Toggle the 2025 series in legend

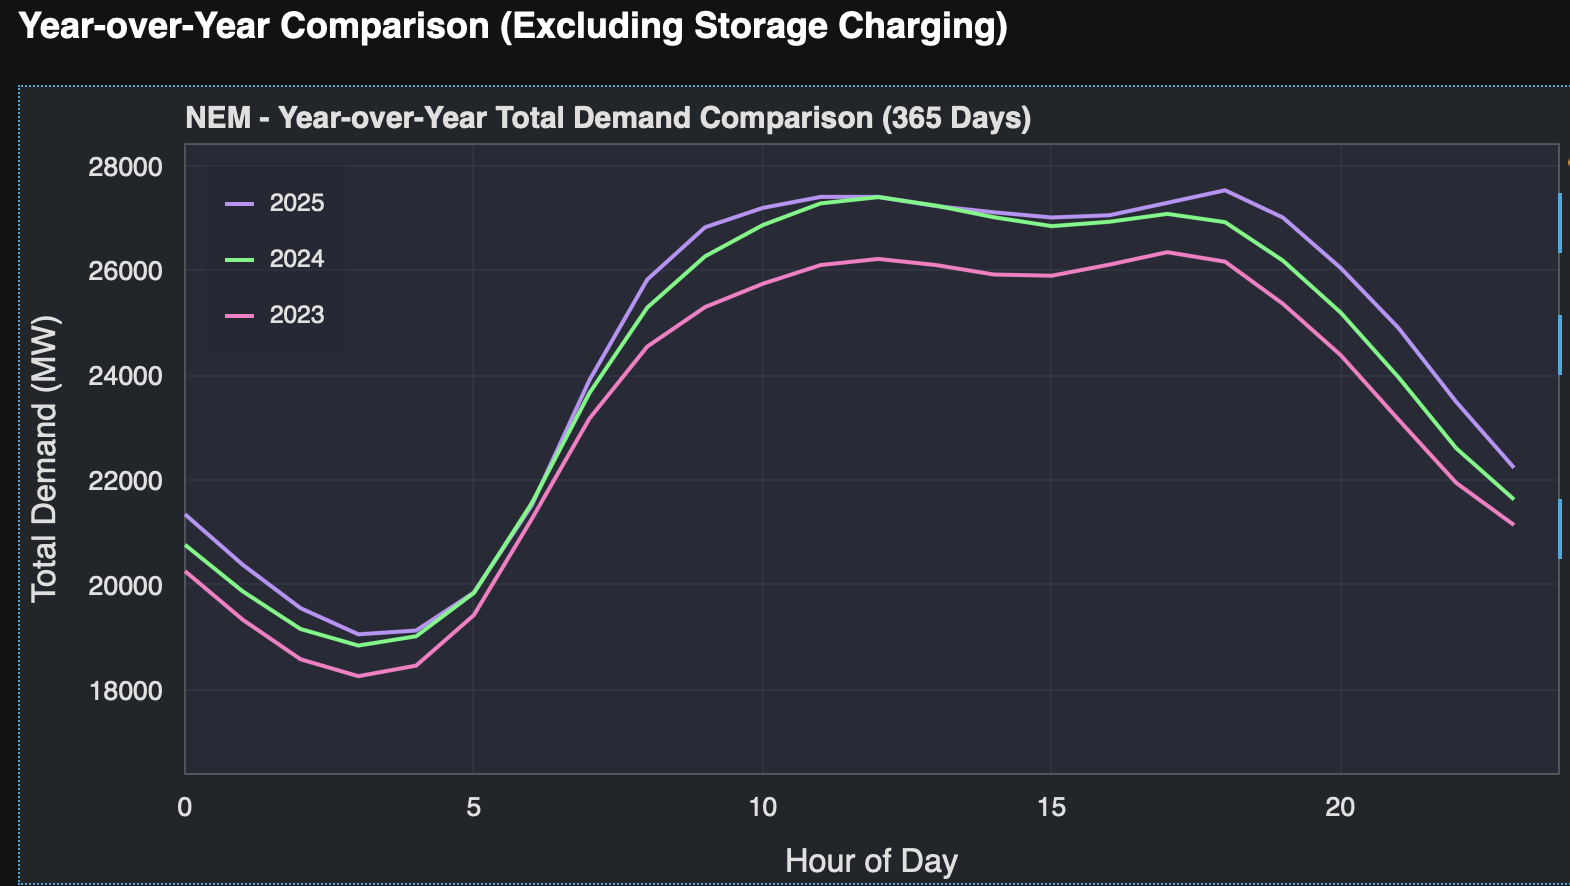296,203
